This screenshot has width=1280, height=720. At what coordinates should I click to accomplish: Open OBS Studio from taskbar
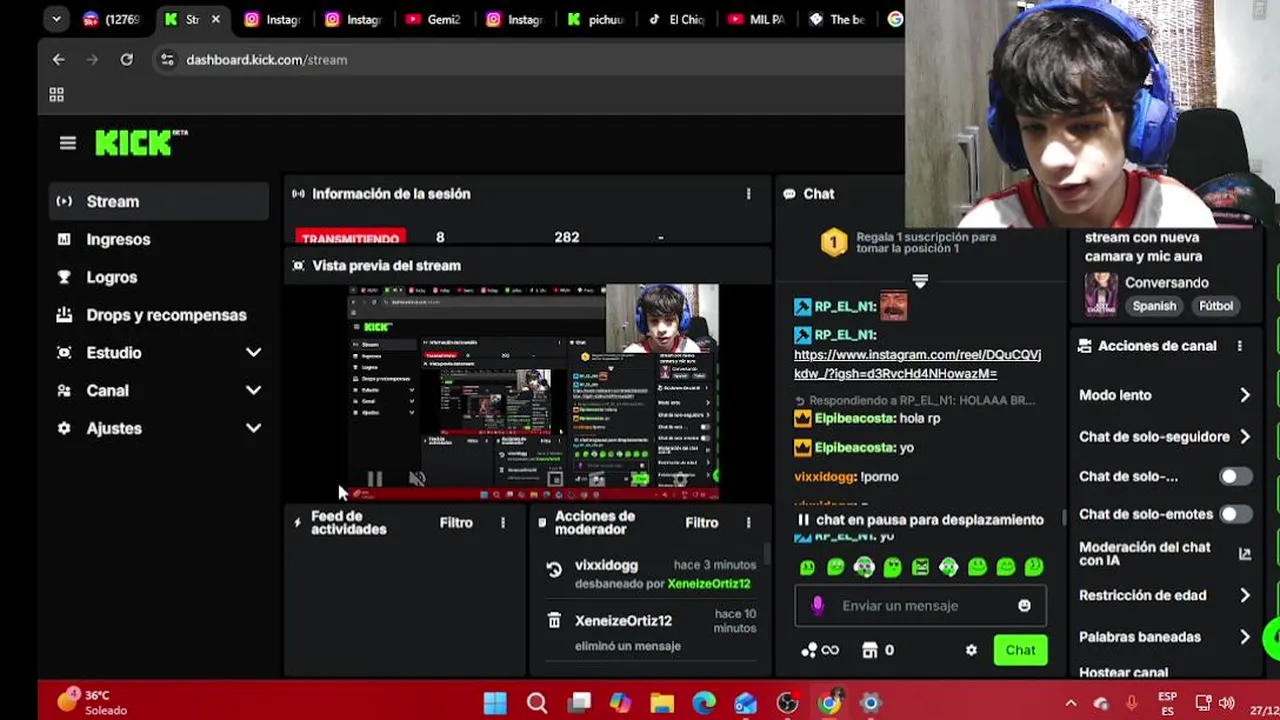coord(787,703)
